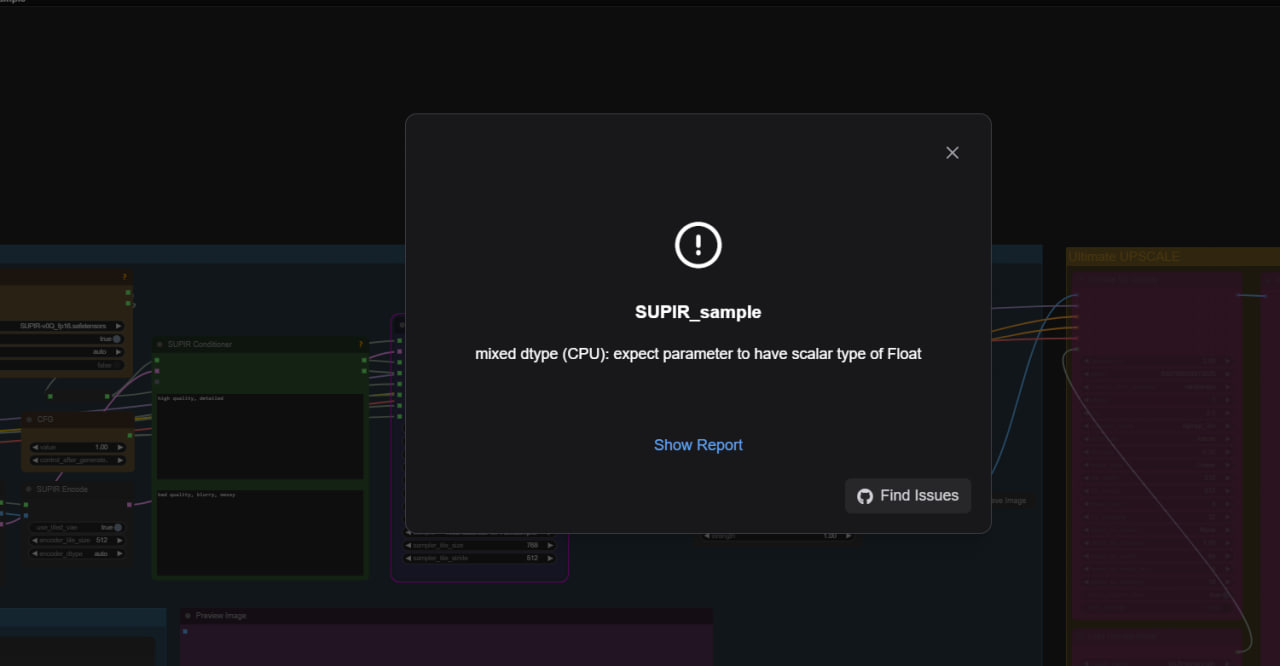Increase CFG value with right arrow
Screen dimensions: 1280x666
point(120,447)
